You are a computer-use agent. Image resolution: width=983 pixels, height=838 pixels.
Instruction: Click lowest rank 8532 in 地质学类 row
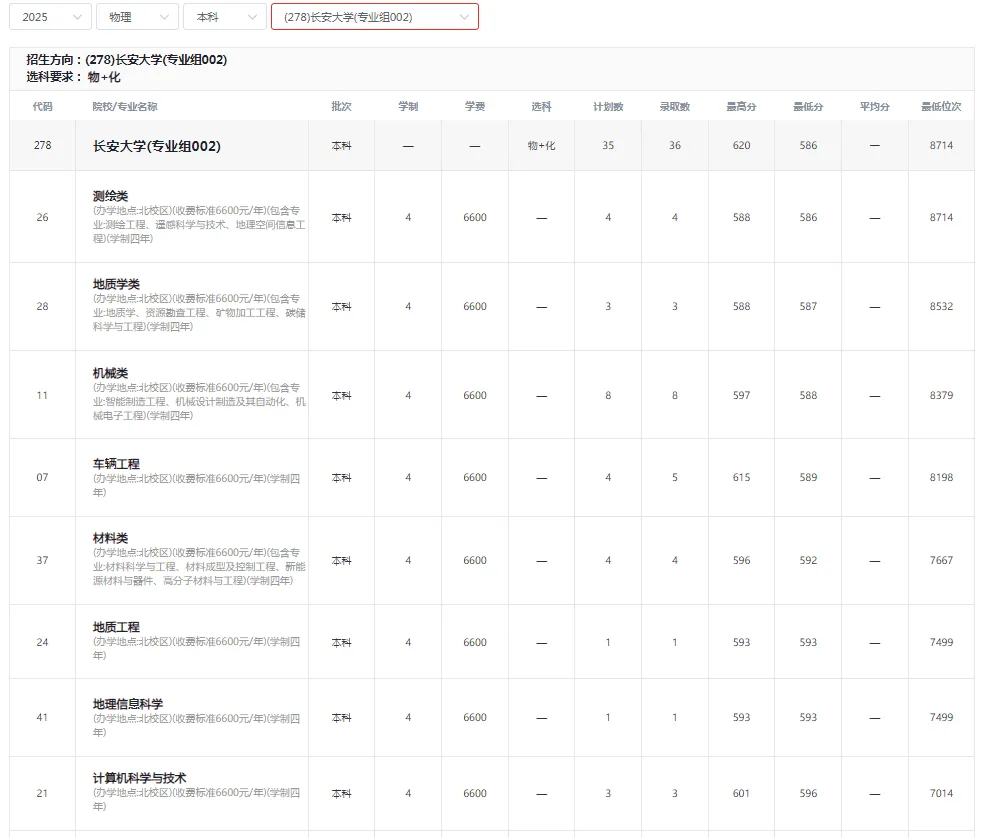pos(941,306)
